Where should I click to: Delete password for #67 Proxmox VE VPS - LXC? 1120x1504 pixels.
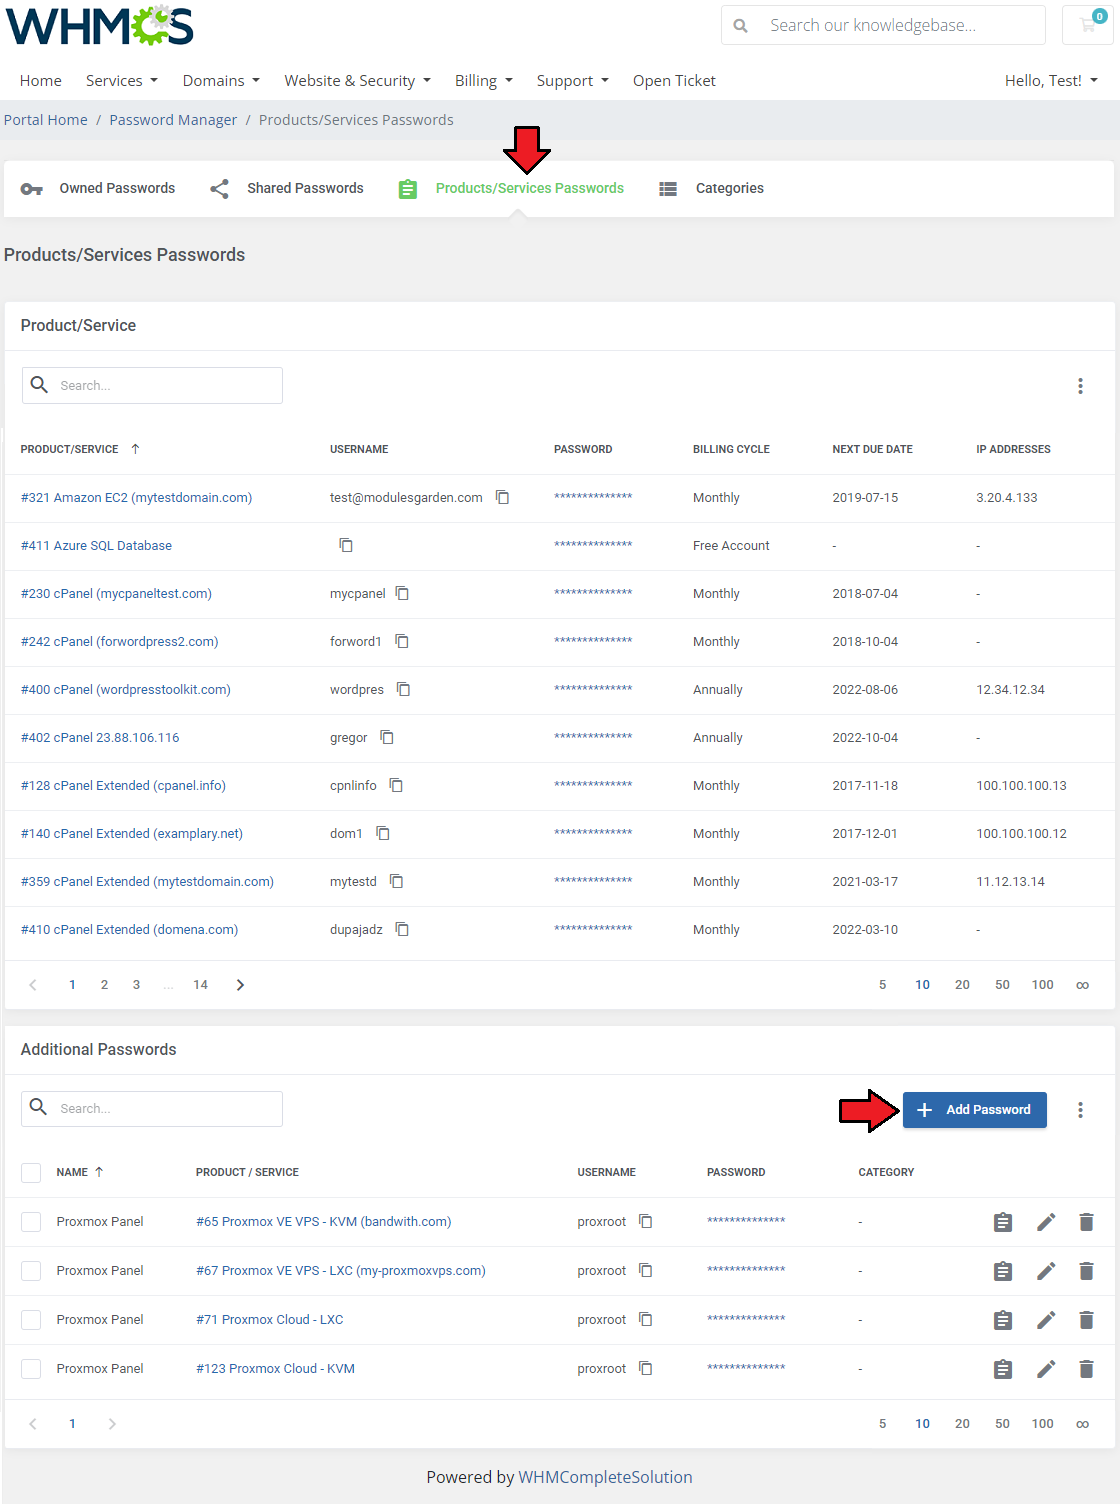(1087, 1271)
